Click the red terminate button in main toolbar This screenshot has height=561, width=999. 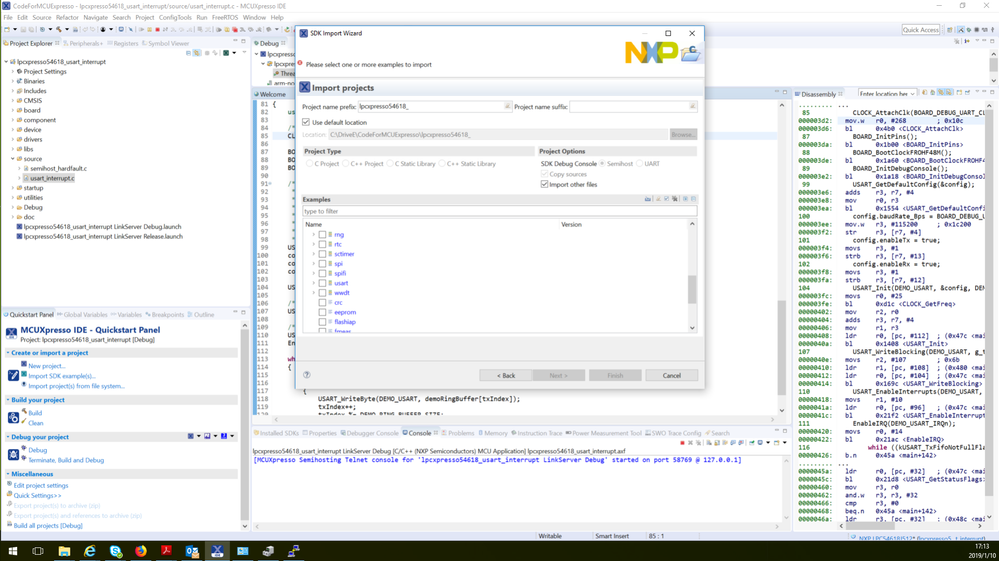157,29
